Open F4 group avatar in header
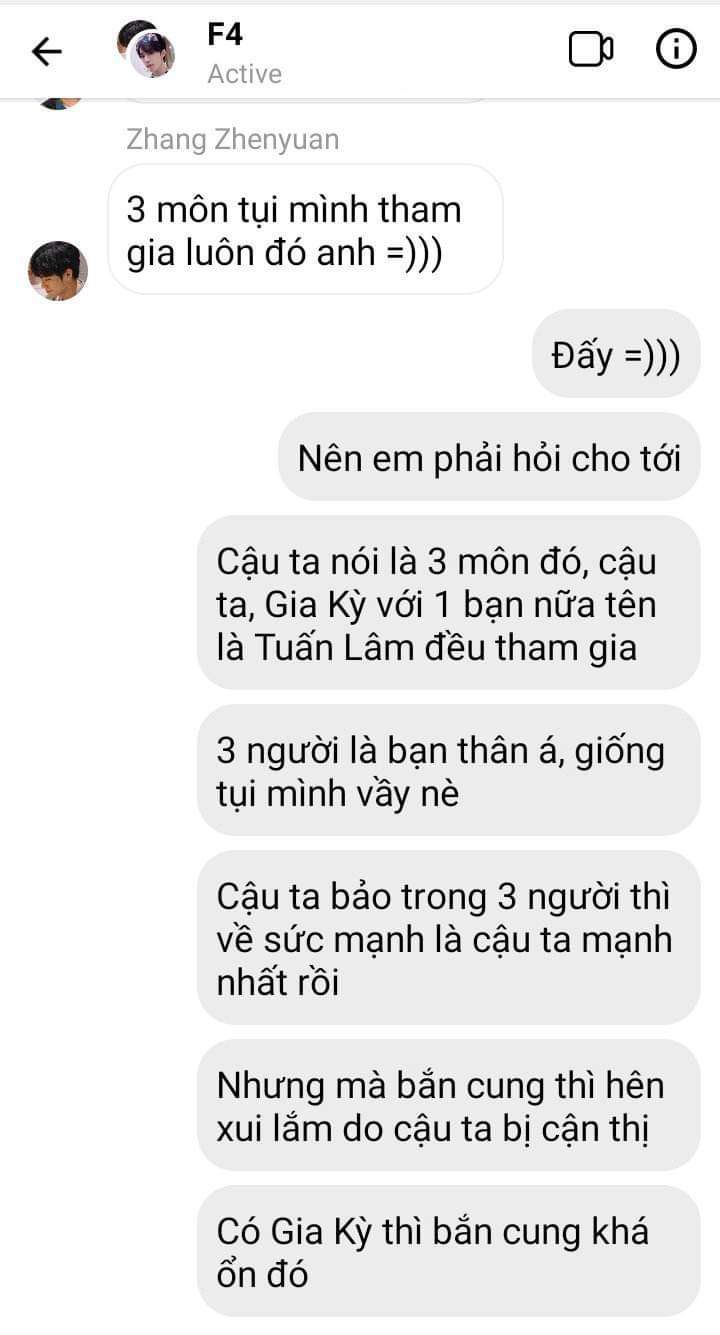720x1335 pixels. (x=146, y=49)
